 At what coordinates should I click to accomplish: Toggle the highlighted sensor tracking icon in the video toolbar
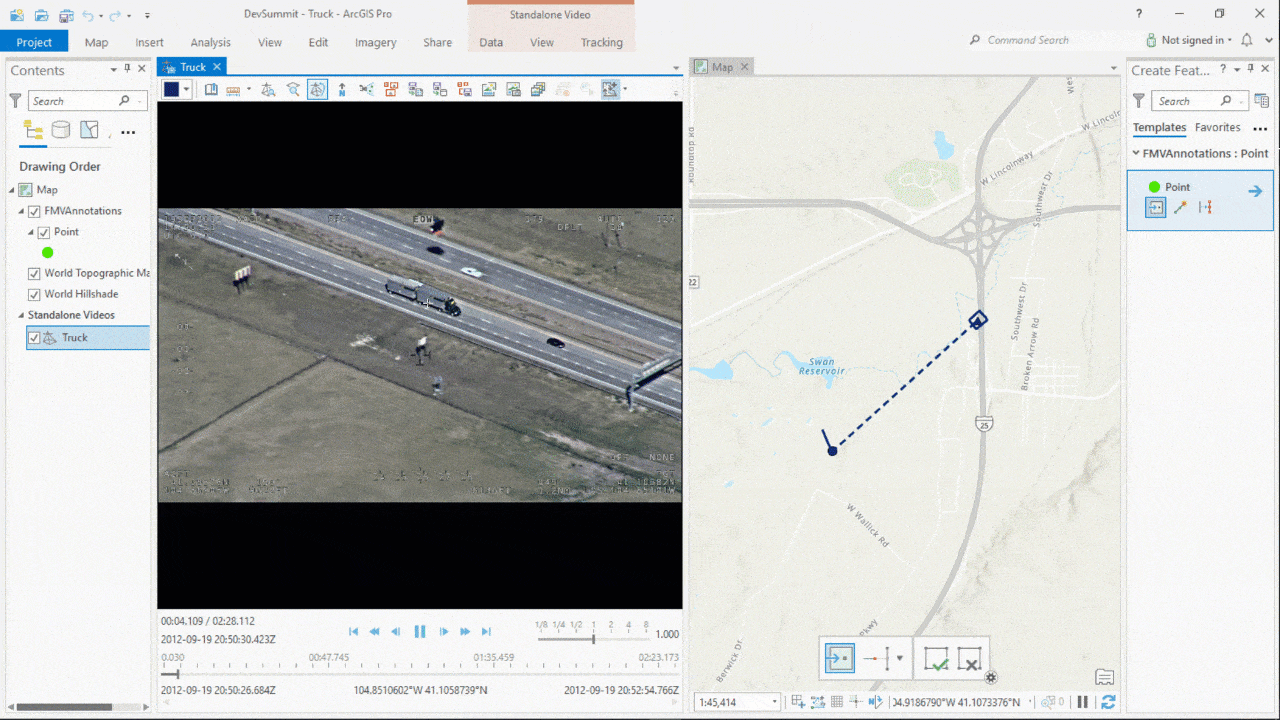pyautogui.click(x=317, y=89)
